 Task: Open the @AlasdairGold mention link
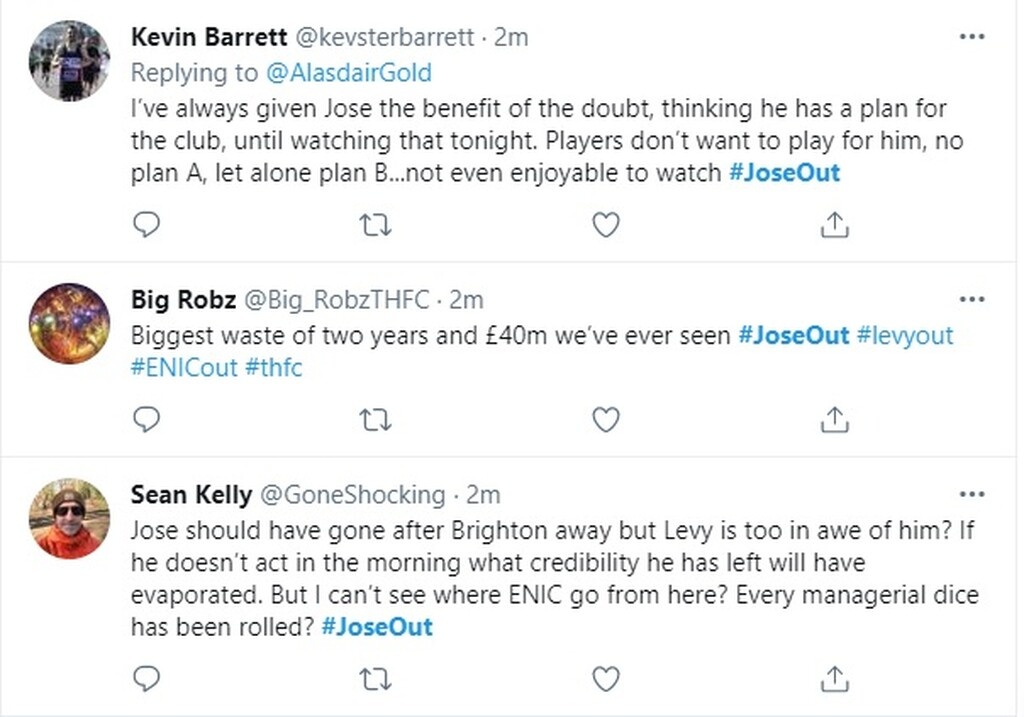347,72
